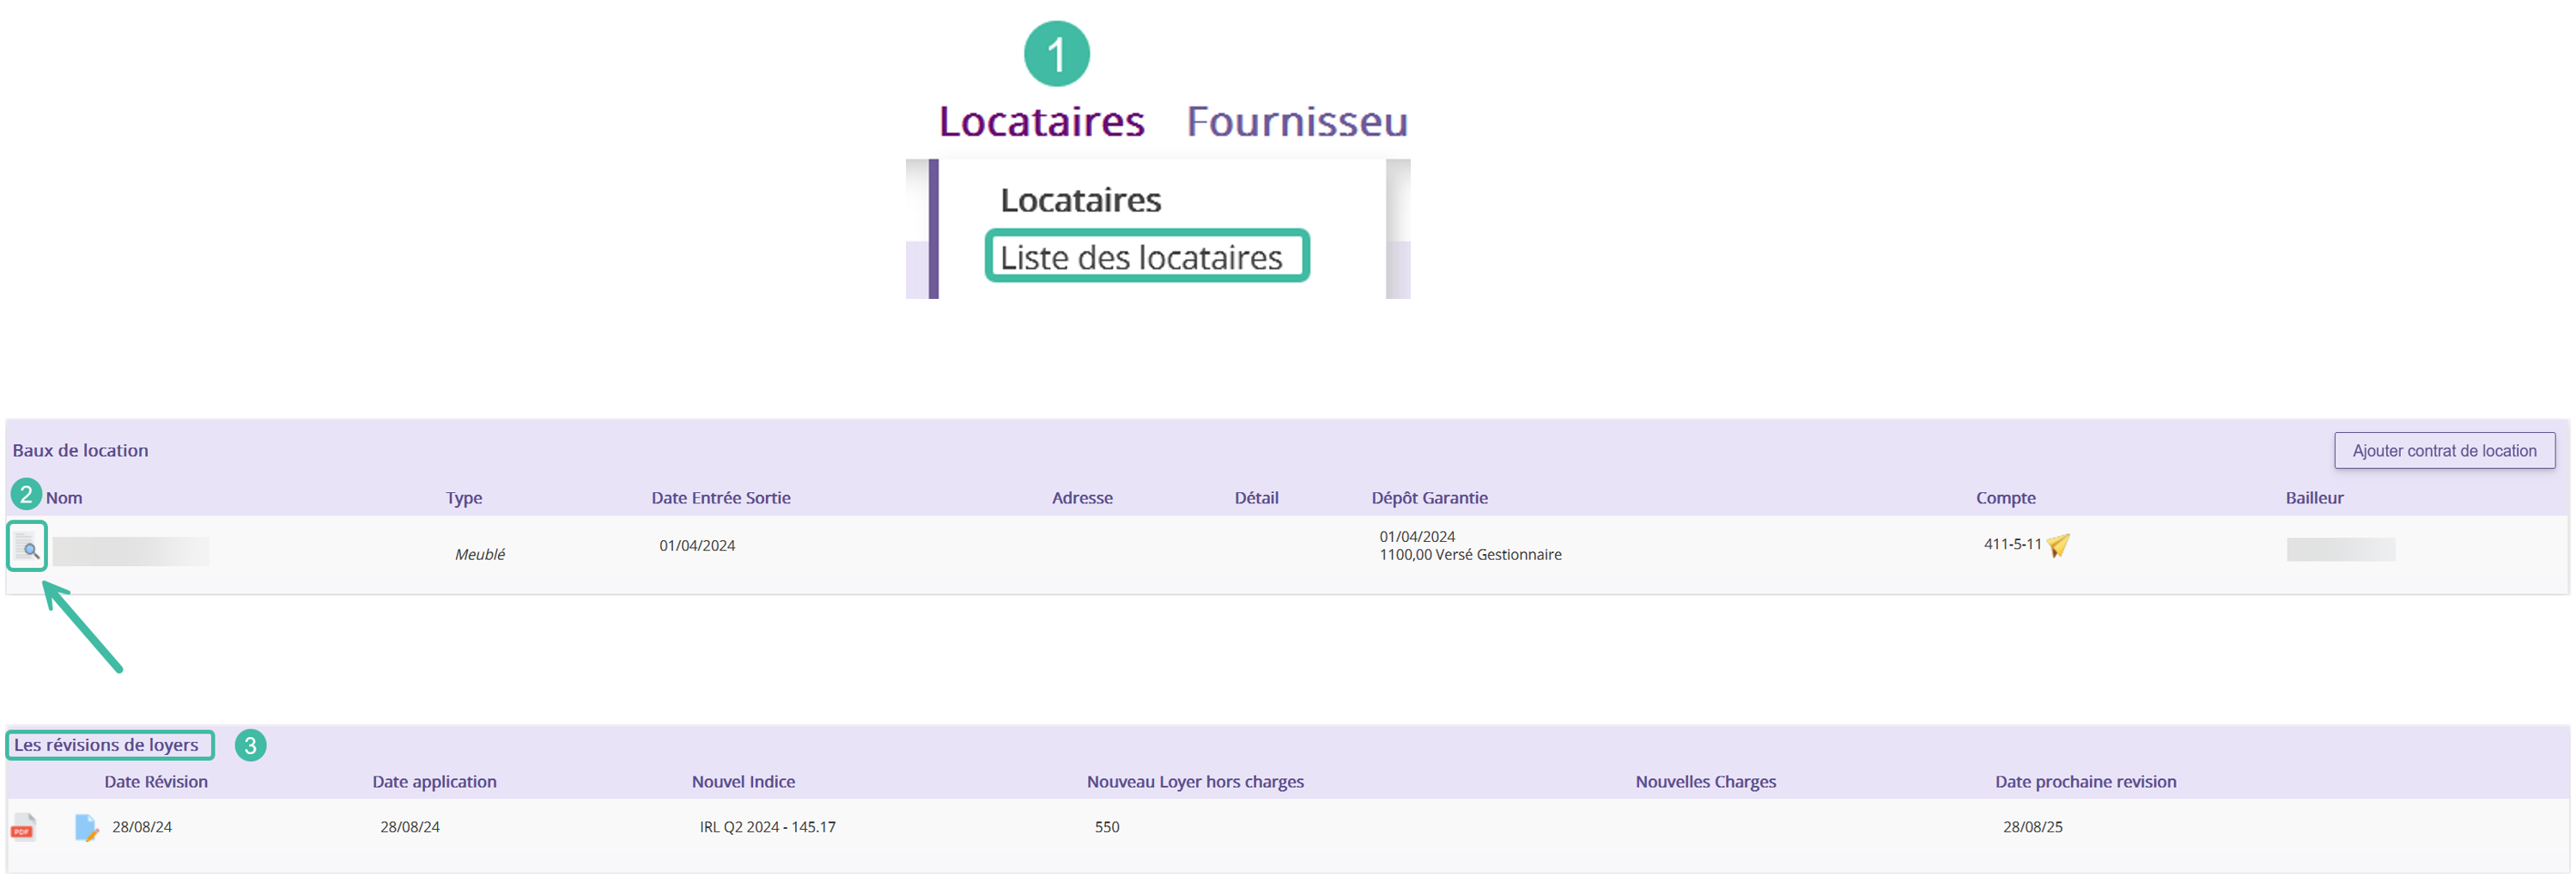The width and height of the screenshot is (2576, 883).
Task: Click the Date application column header
Action: coord(434,782)
